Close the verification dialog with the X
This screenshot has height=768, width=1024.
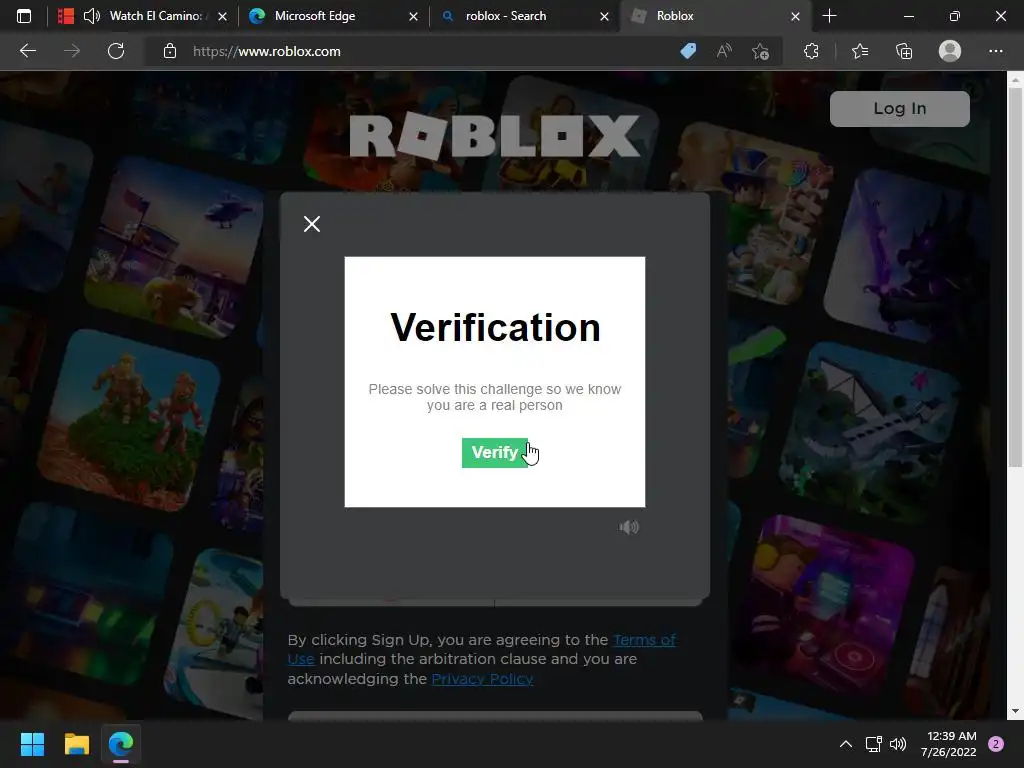[x=312, y=224]
